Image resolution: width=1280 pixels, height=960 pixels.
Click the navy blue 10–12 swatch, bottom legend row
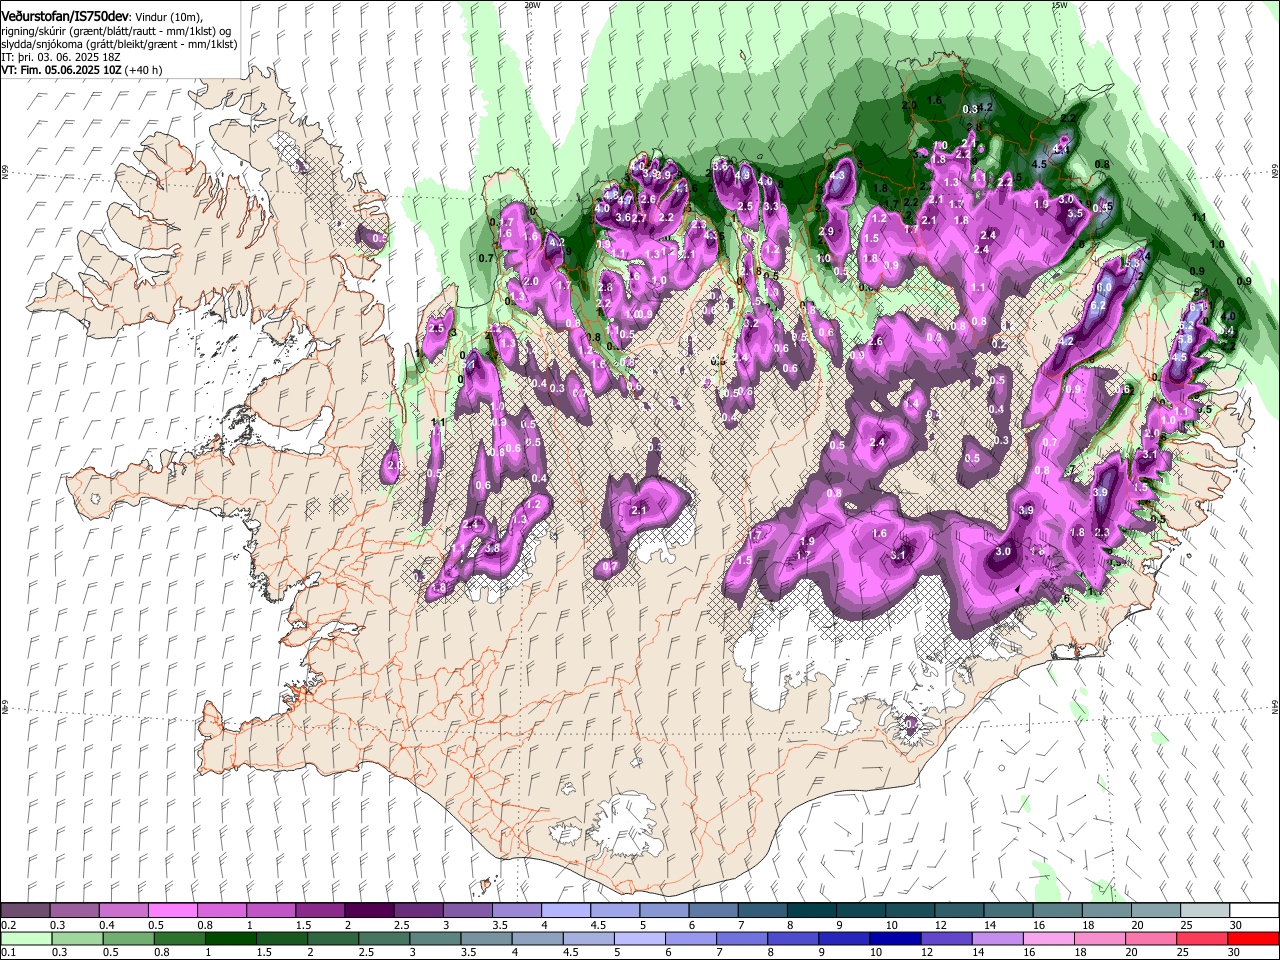tap(893, 938)
